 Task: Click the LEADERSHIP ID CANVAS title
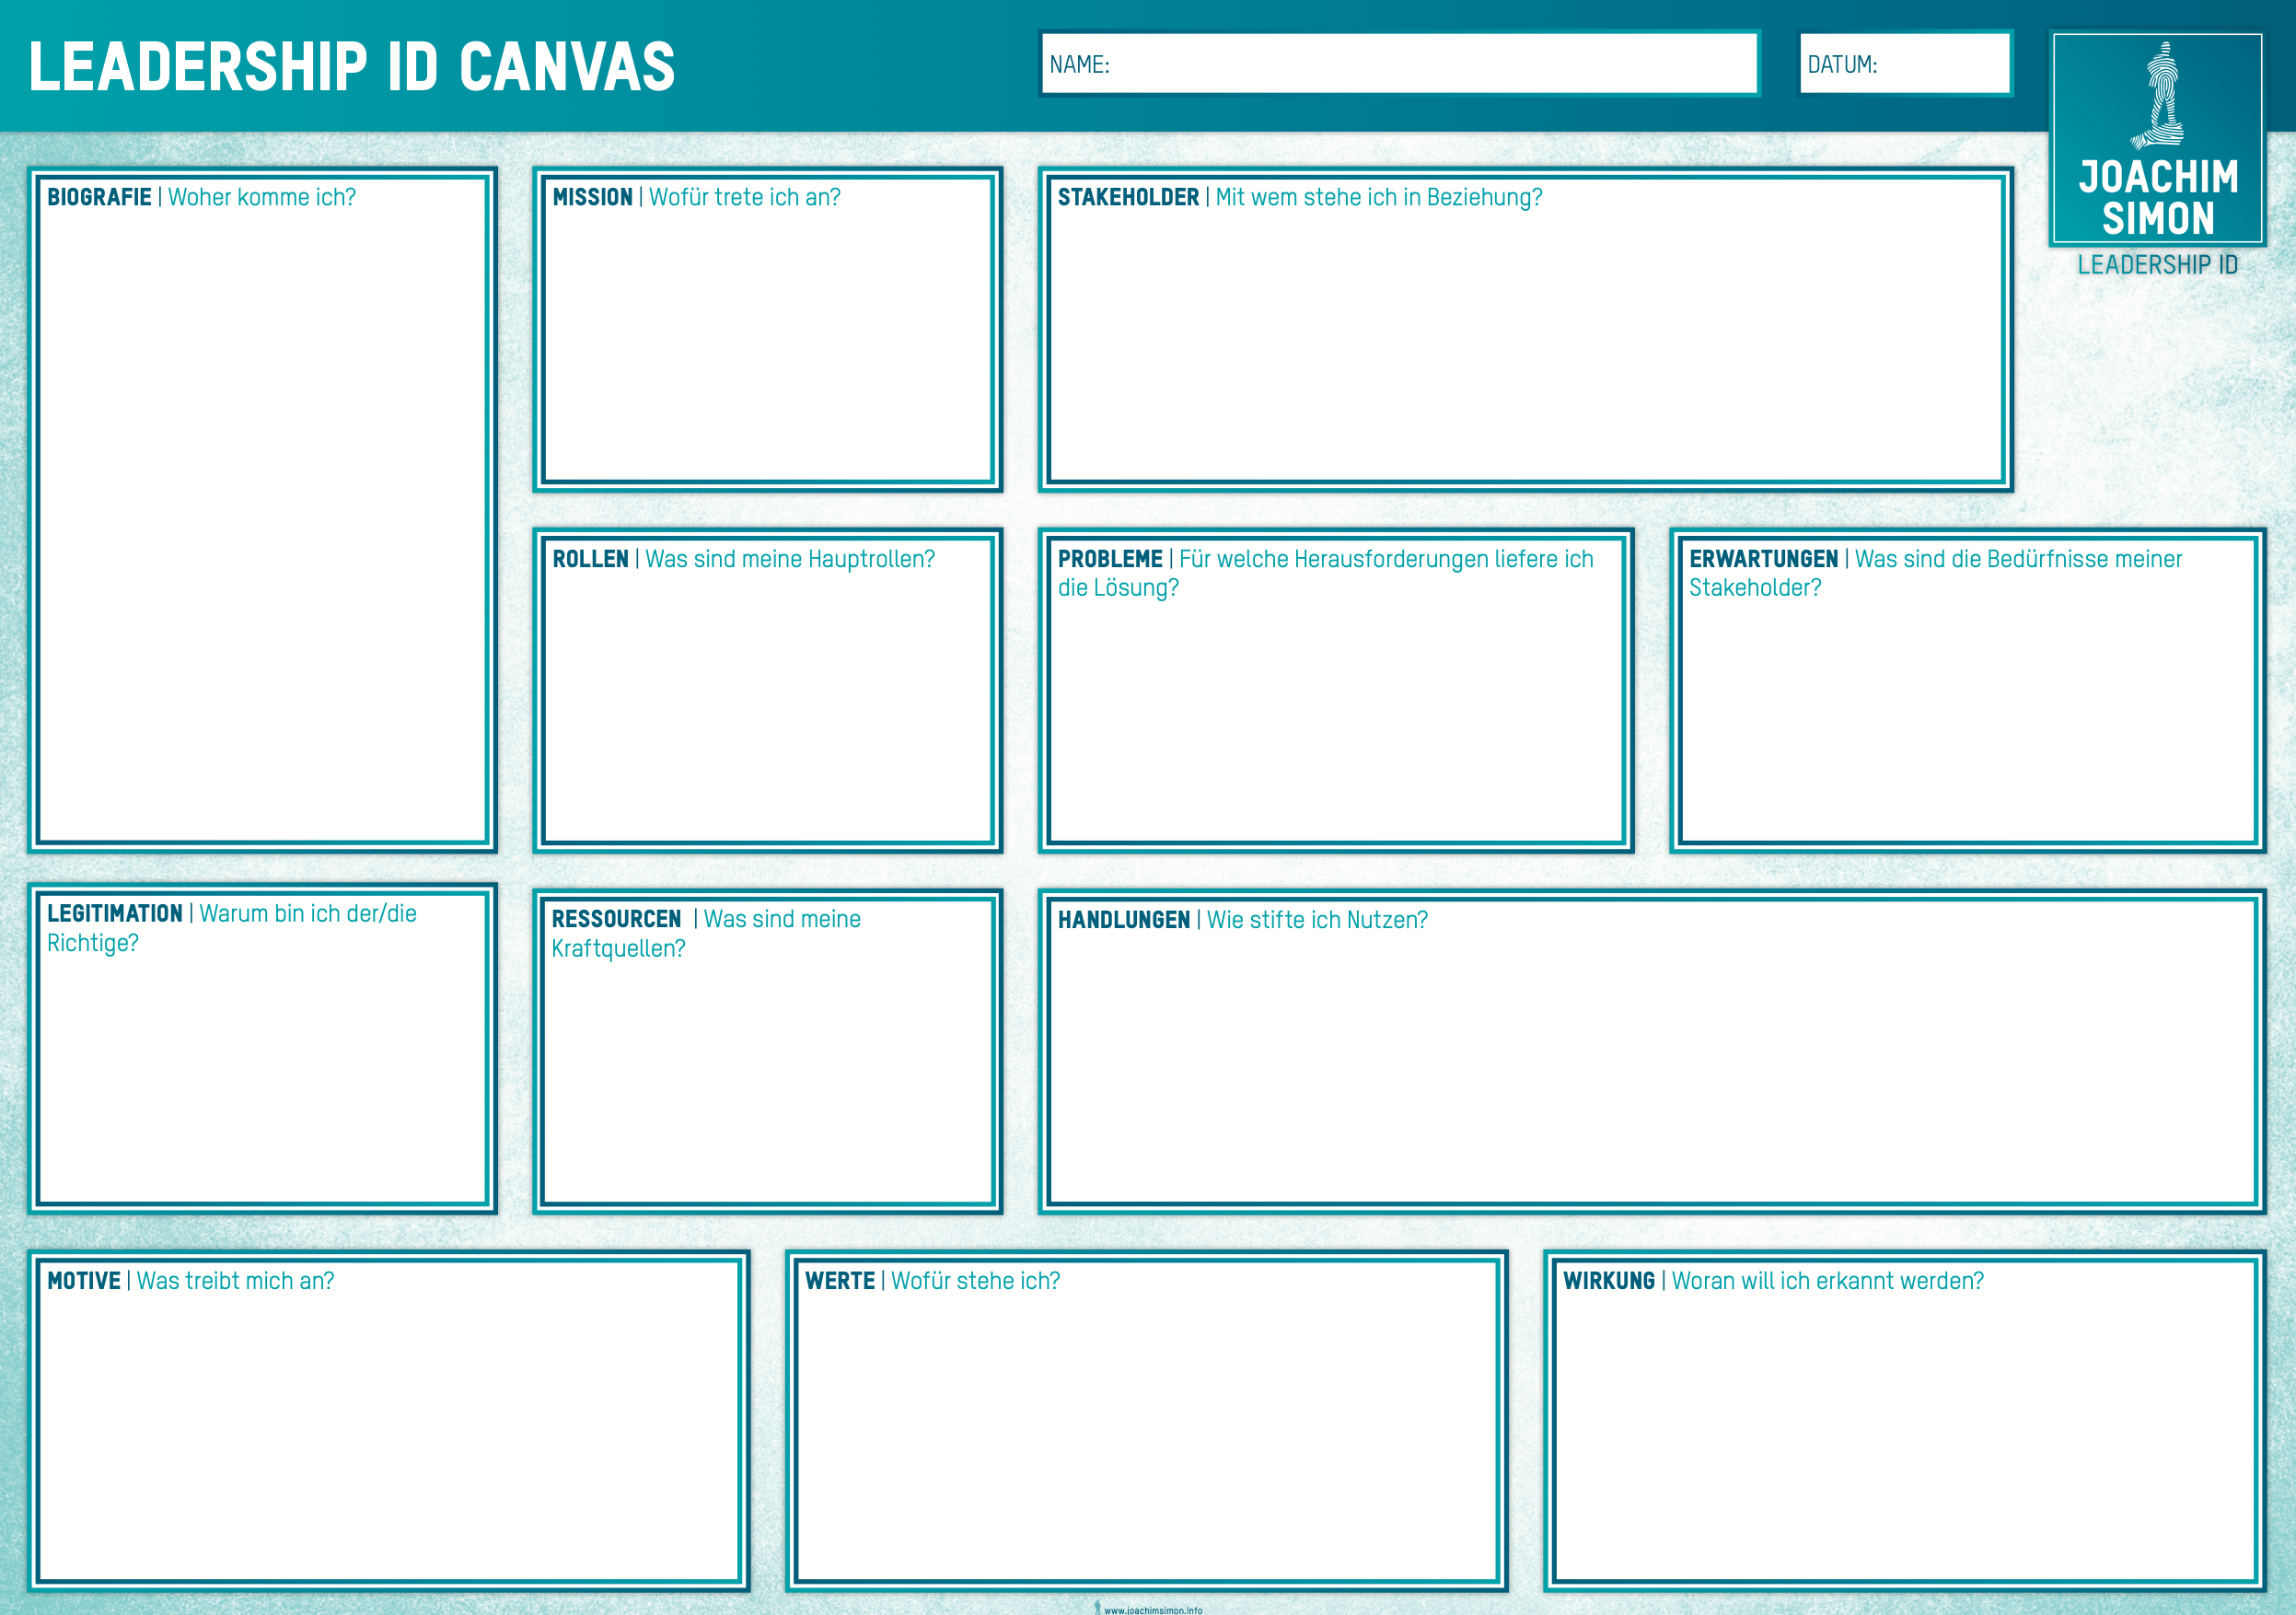point(352,67)
